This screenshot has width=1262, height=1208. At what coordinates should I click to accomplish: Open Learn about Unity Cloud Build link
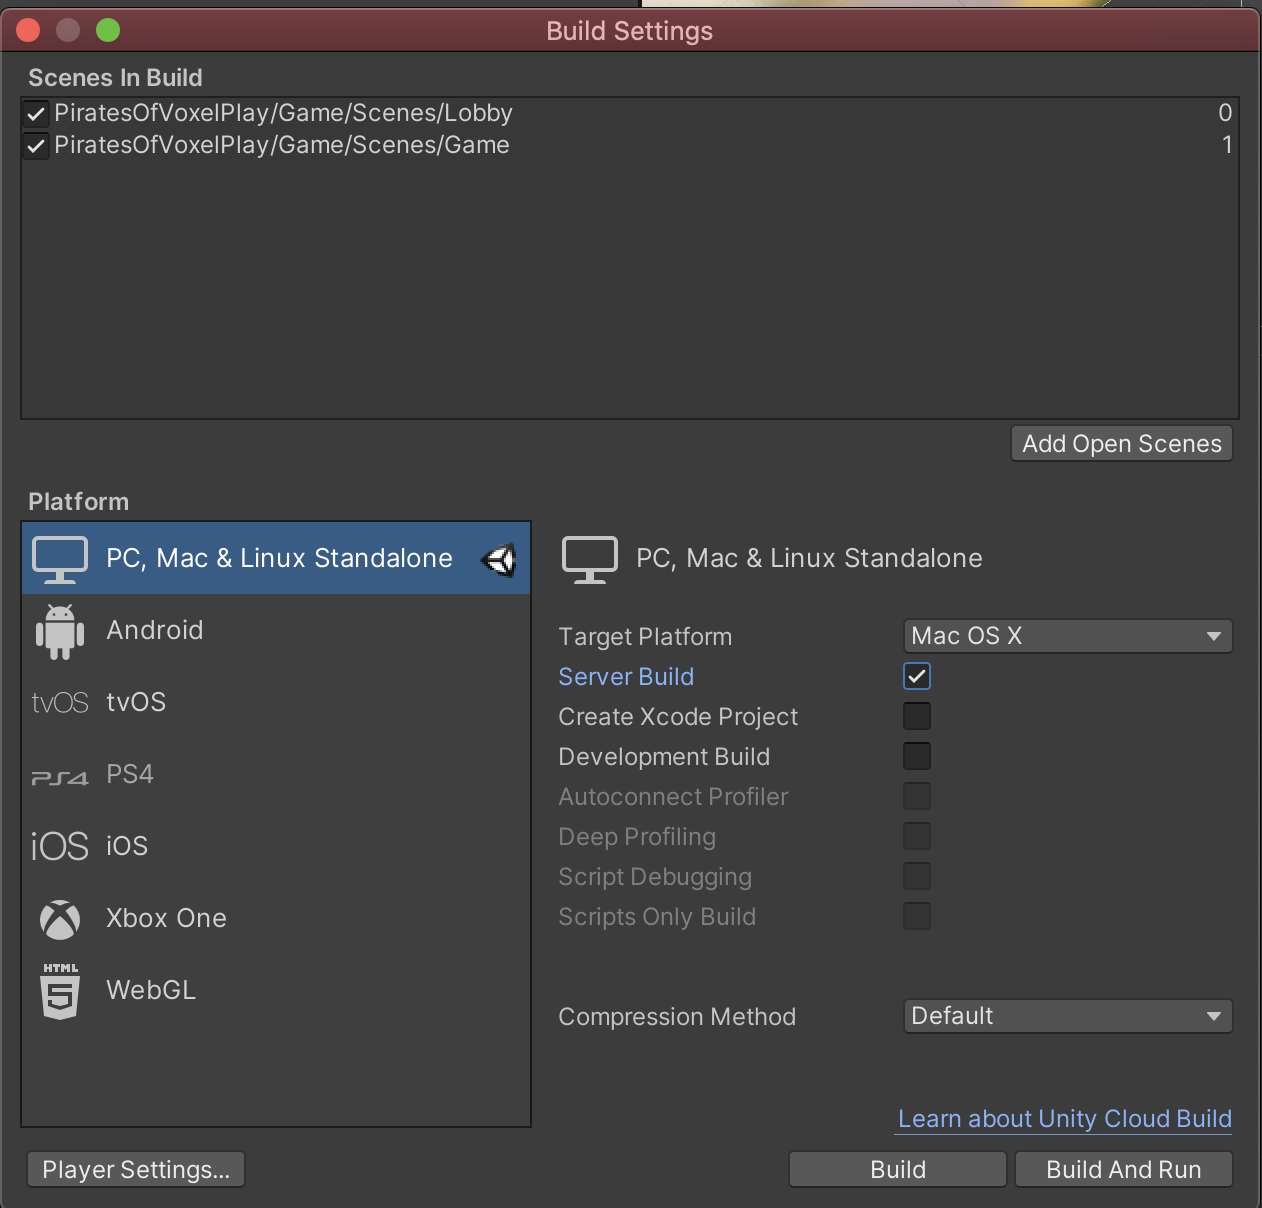click(x=1065, y=1119)
